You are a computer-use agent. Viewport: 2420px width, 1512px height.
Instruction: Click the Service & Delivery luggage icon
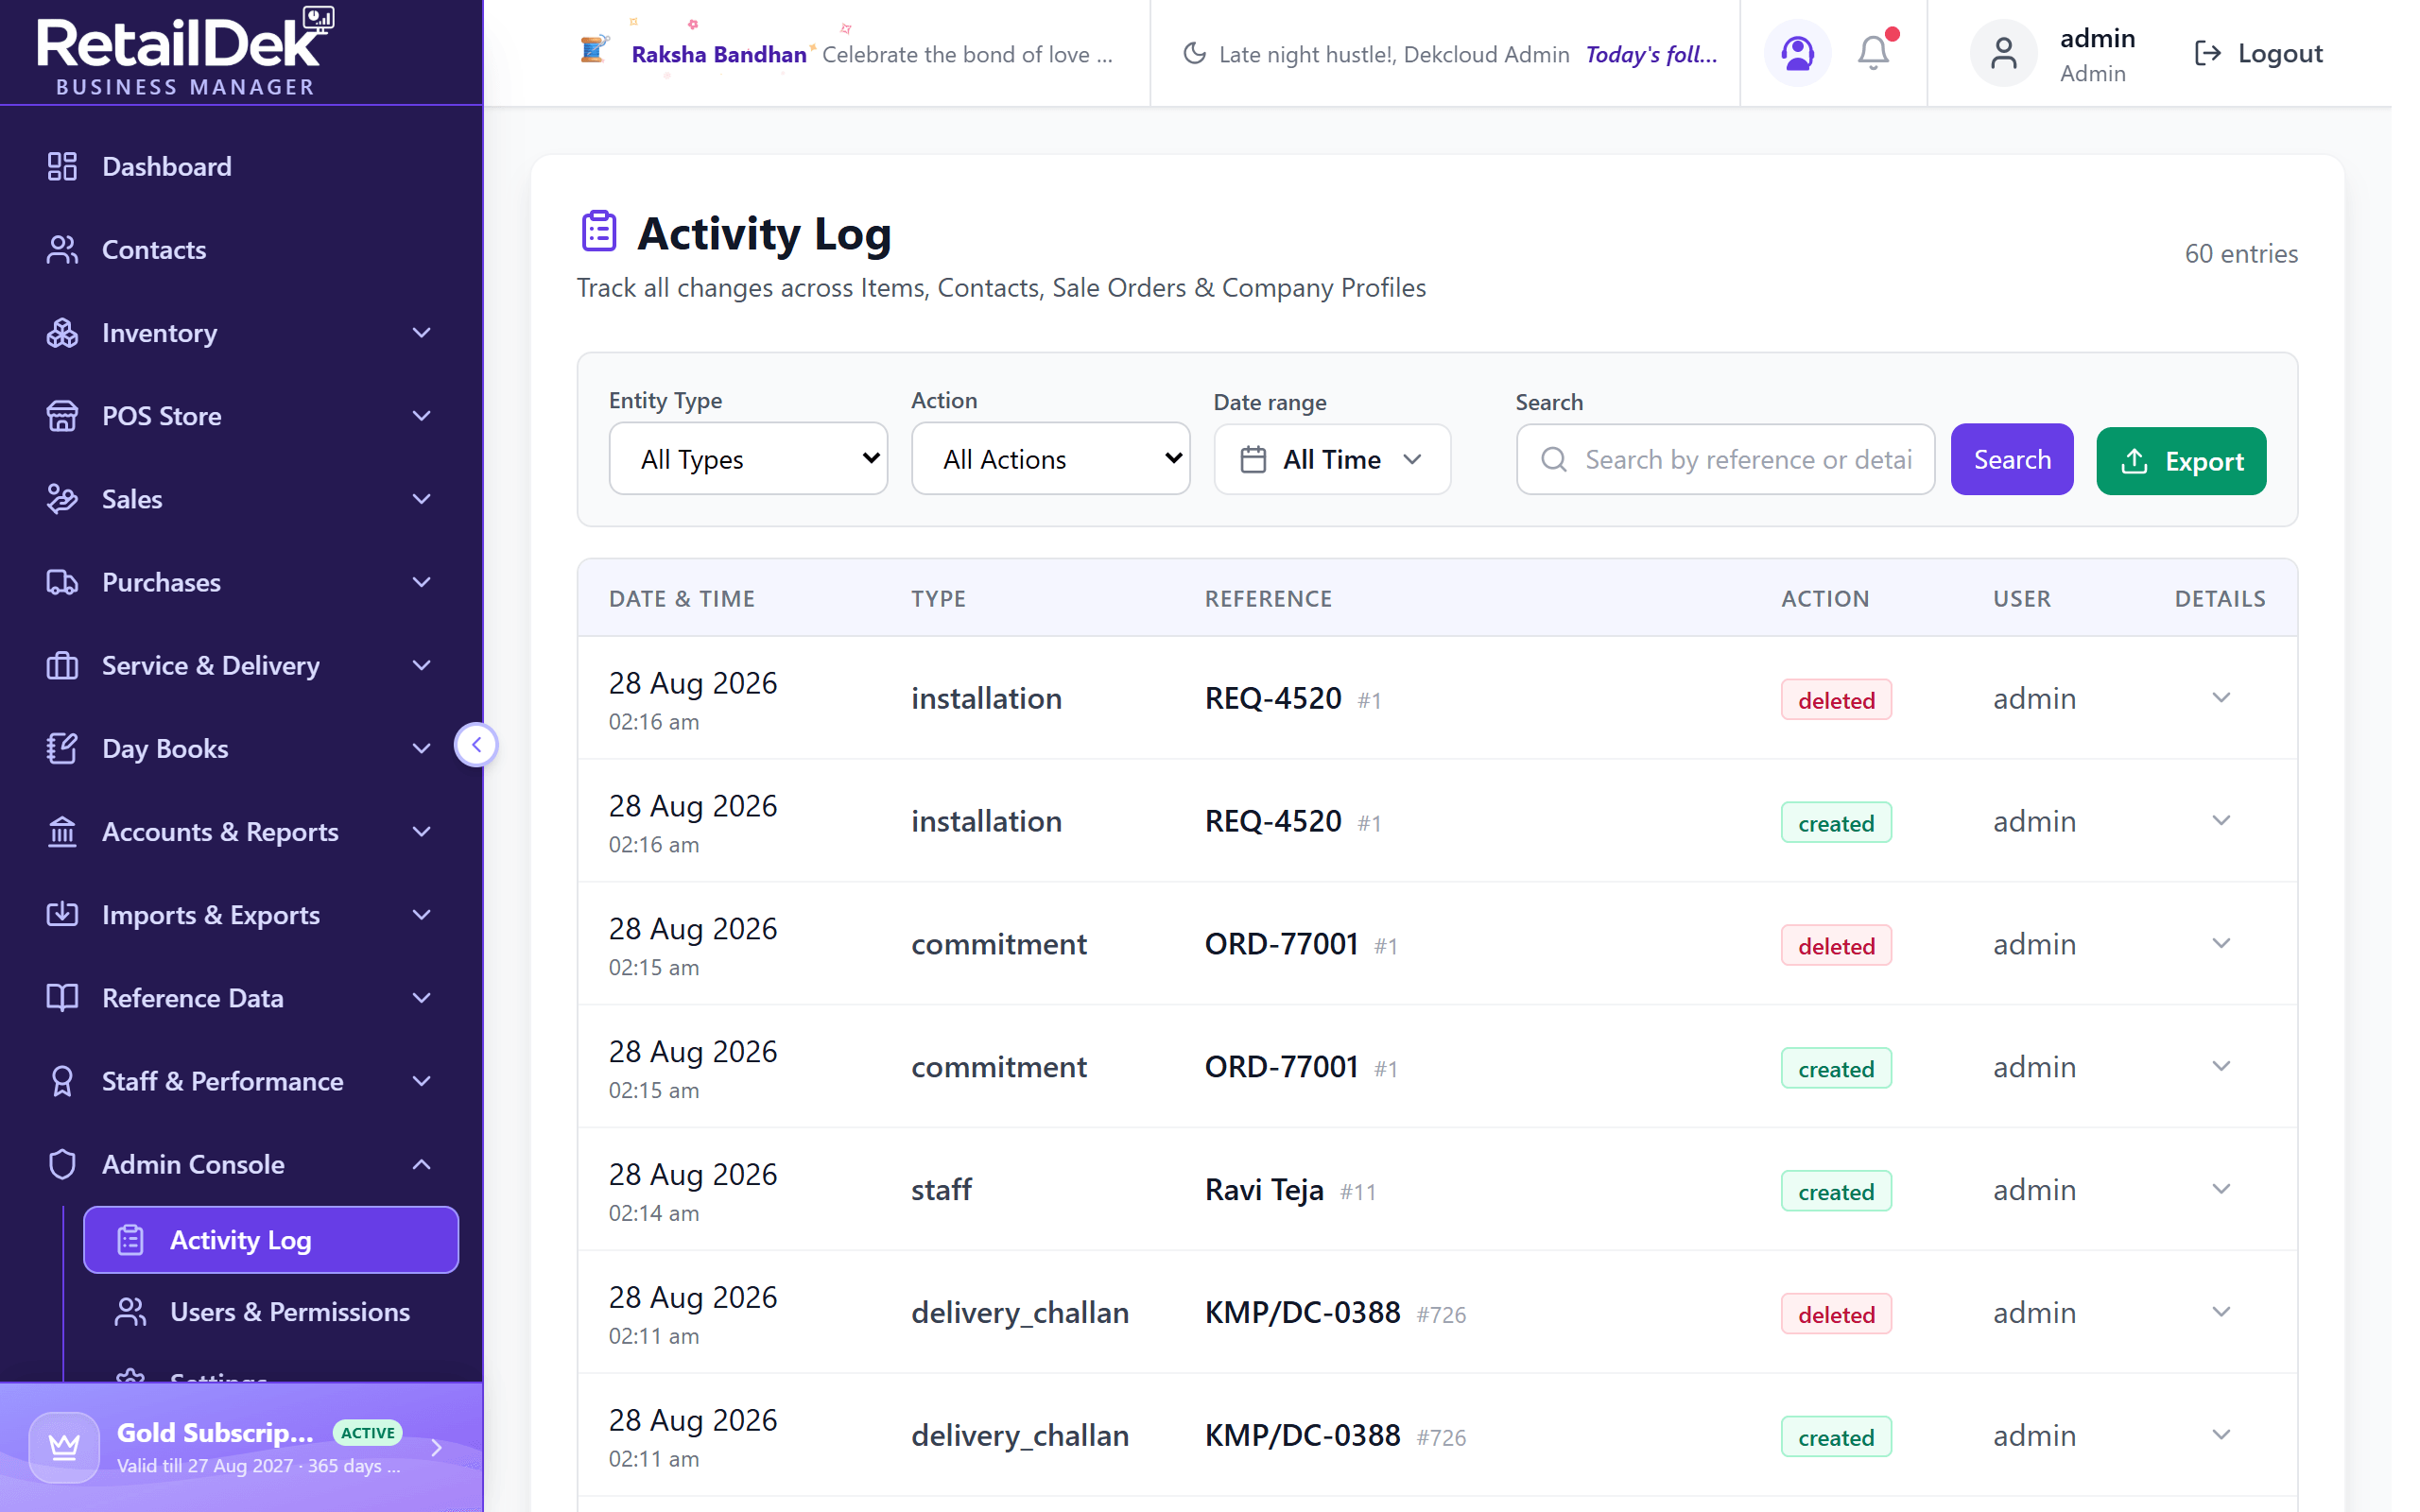[x=62, y=664]
